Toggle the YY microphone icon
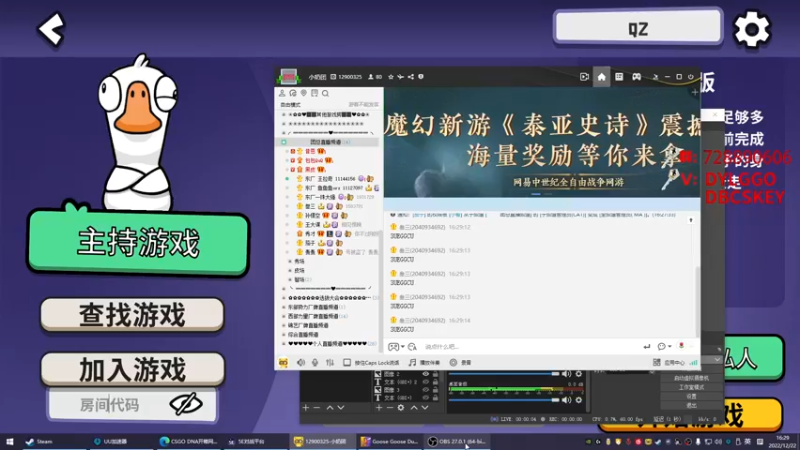 coord(315,362)
